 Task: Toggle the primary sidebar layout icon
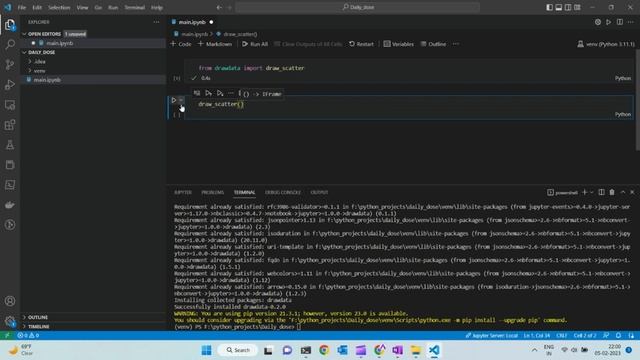[x=549, y=7]
